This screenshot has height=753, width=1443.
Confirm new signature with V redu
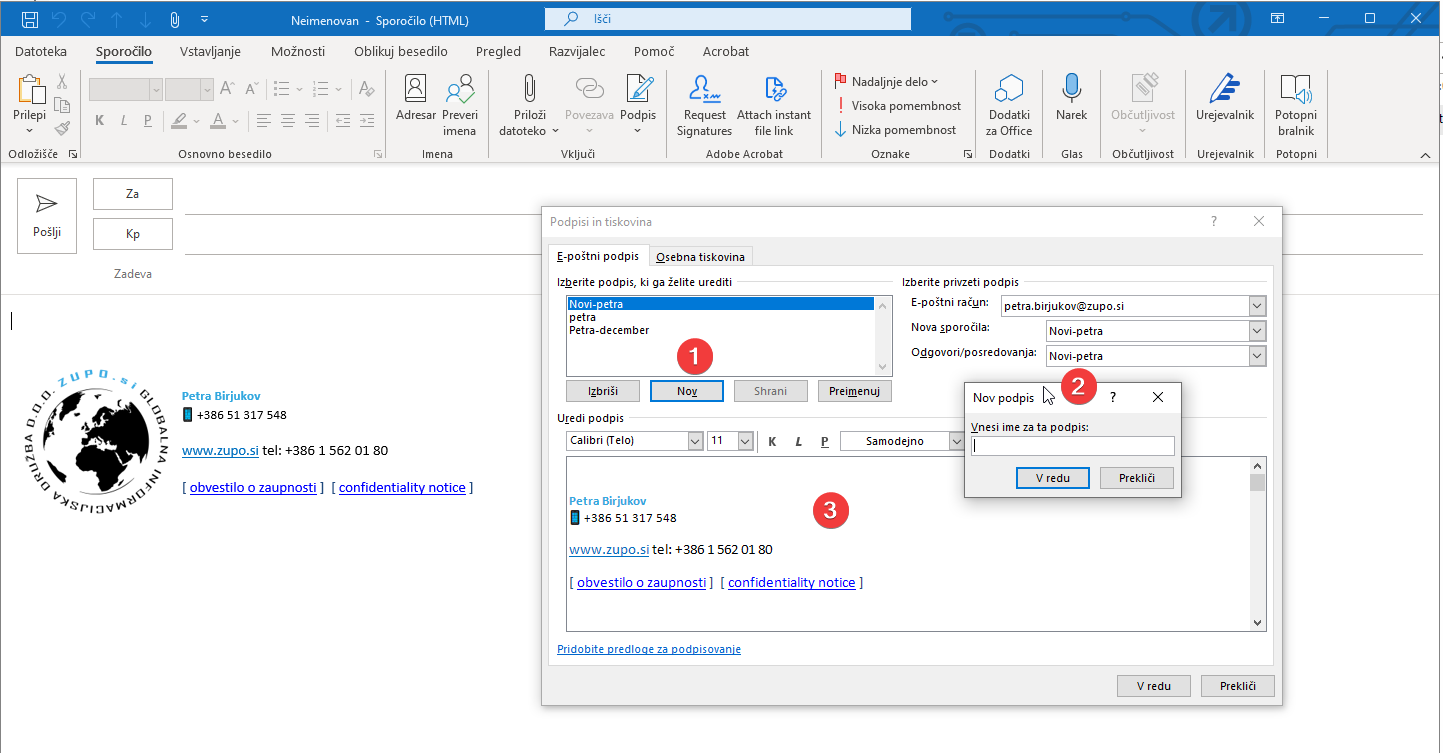click(1053, 478)
